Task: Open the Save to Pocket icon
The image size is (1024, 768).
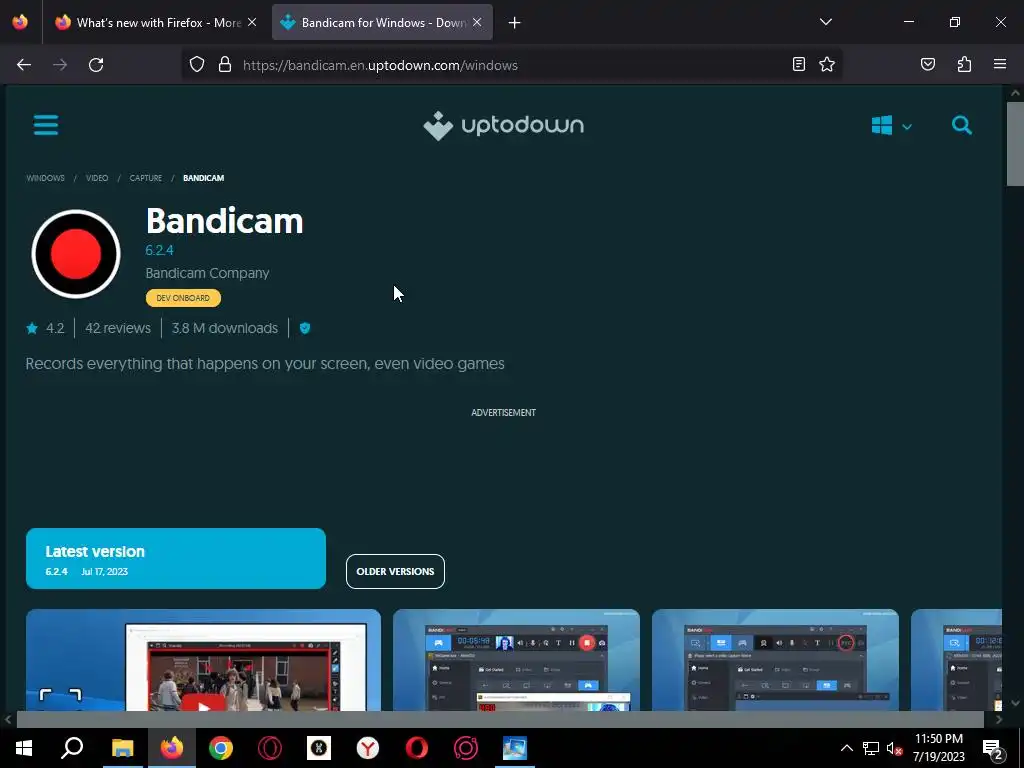Action: 927,64
